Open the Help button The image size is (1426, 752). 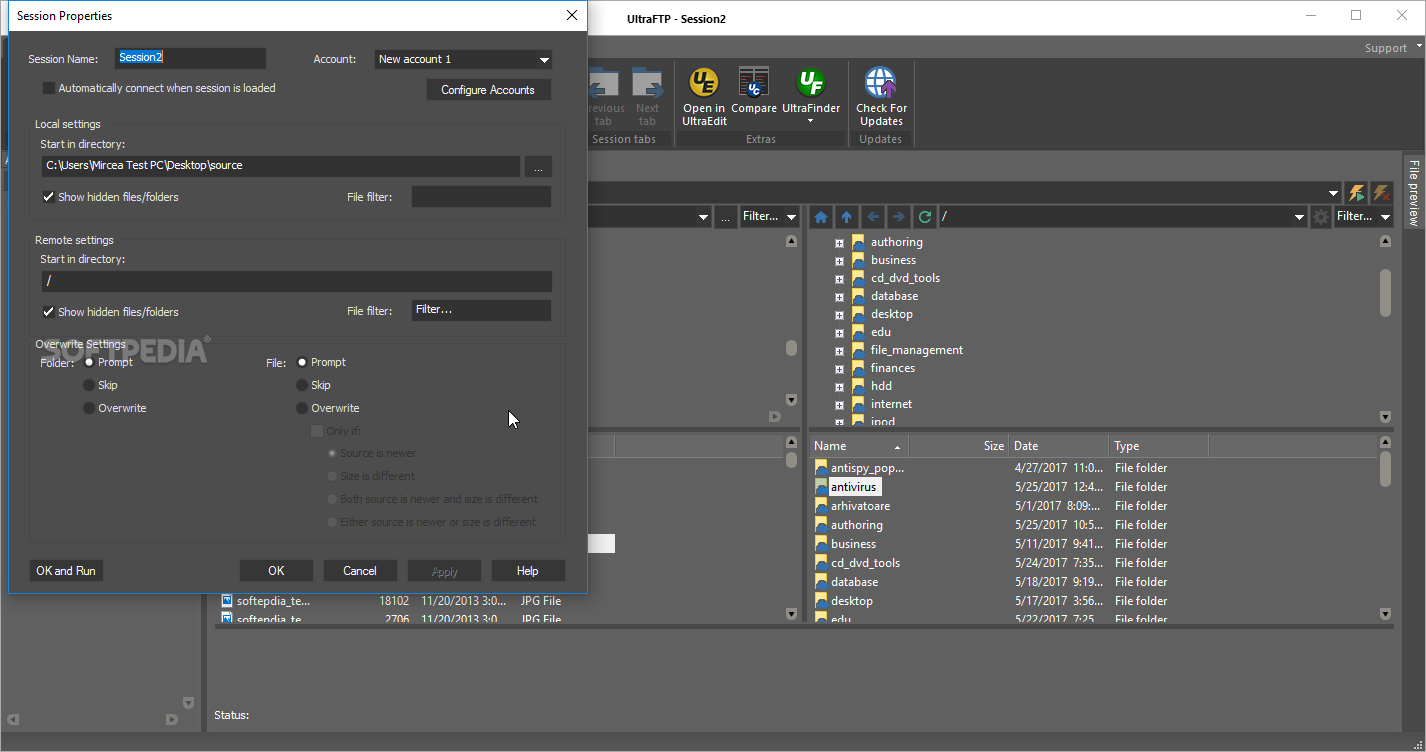click(x=528, y=571)
